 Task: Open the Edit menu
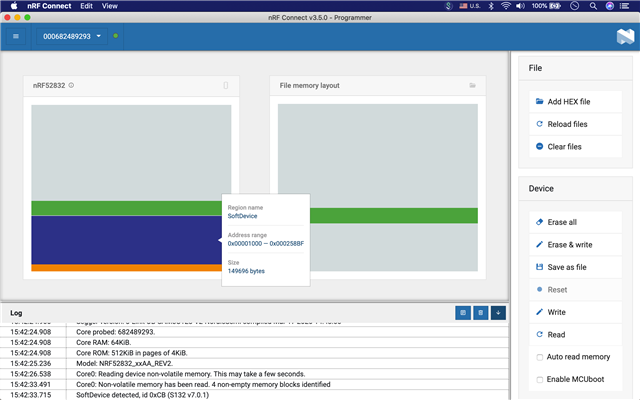[x=86, y=6]
